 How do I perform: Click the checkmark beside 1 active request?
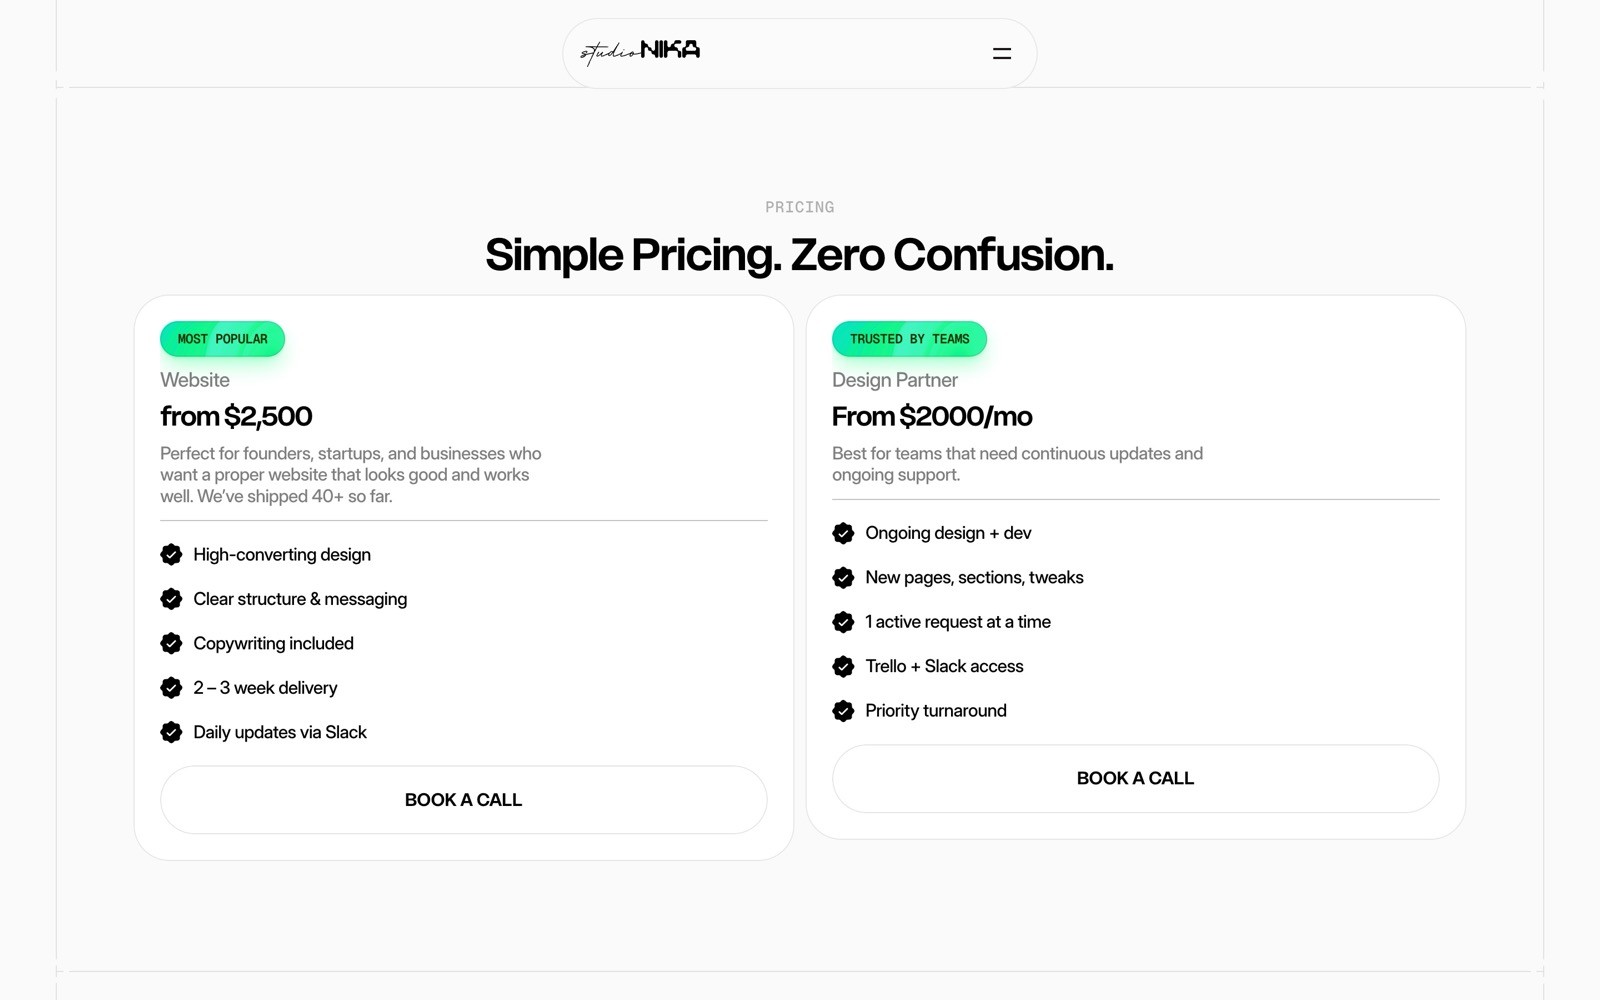843,621
